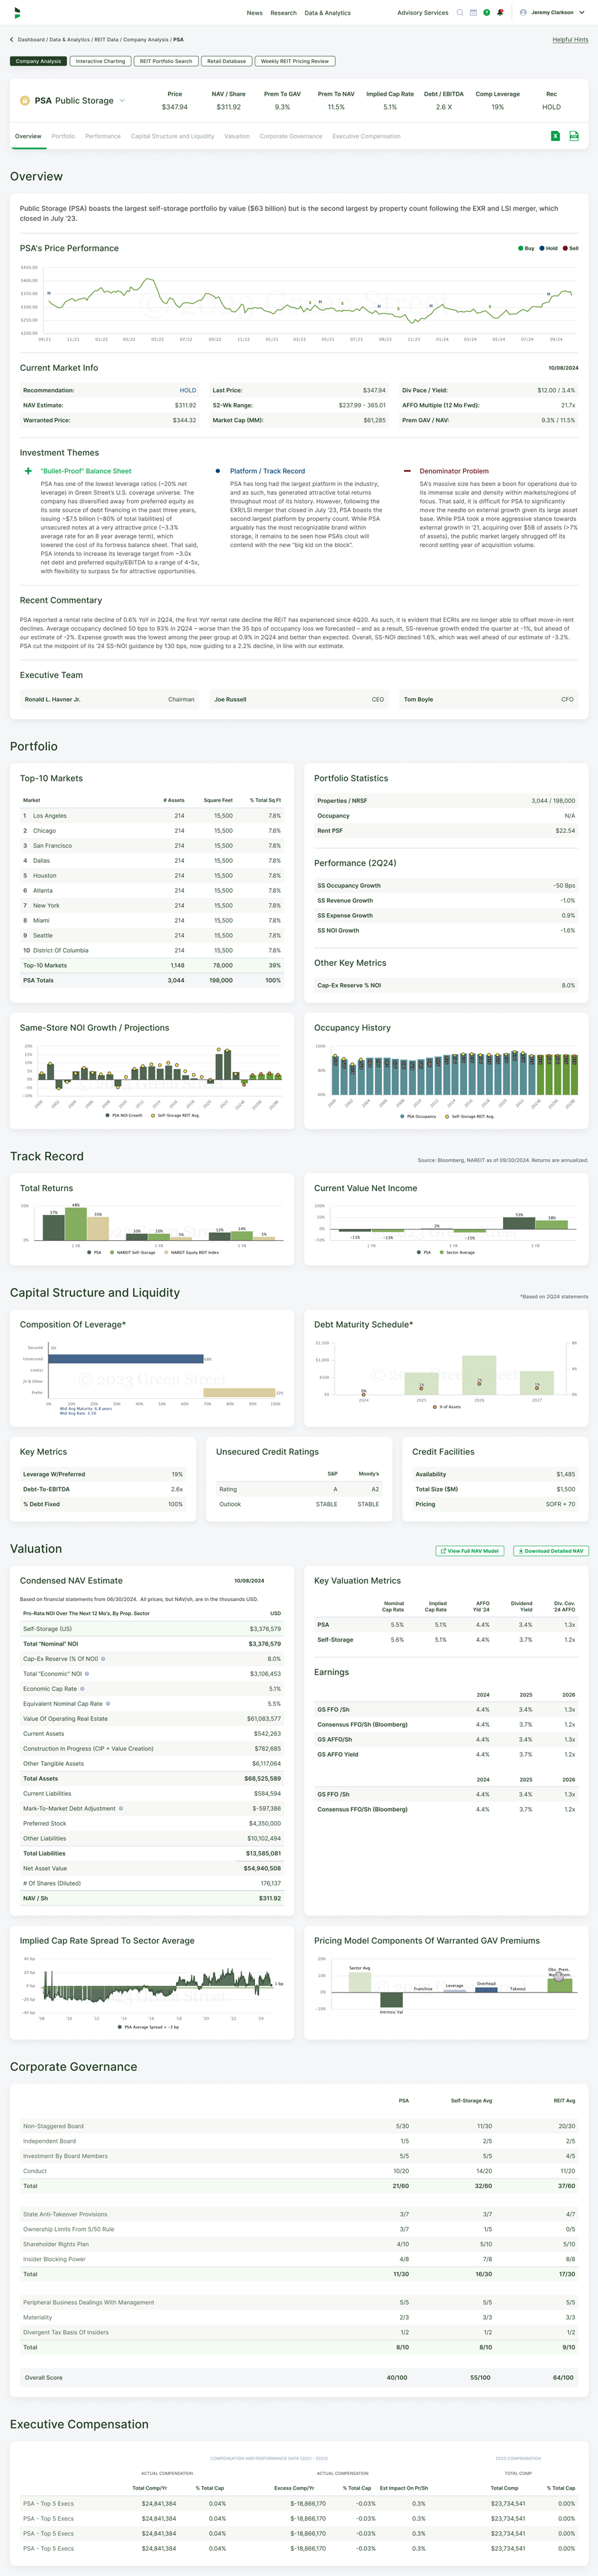Go to Dashboard breadcrumb link
The height and width of the screenshot is (2576, 598).
point(31,40)
